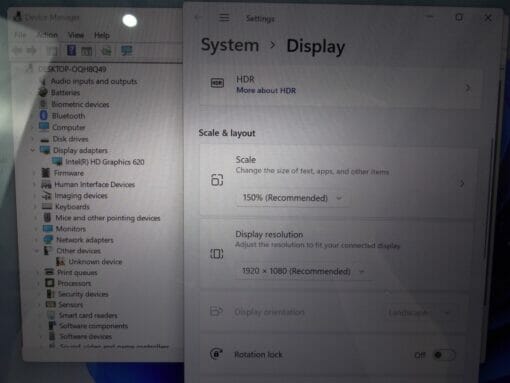
Task: Click the Rotation lock icon
Action: (x=216, y=354)
